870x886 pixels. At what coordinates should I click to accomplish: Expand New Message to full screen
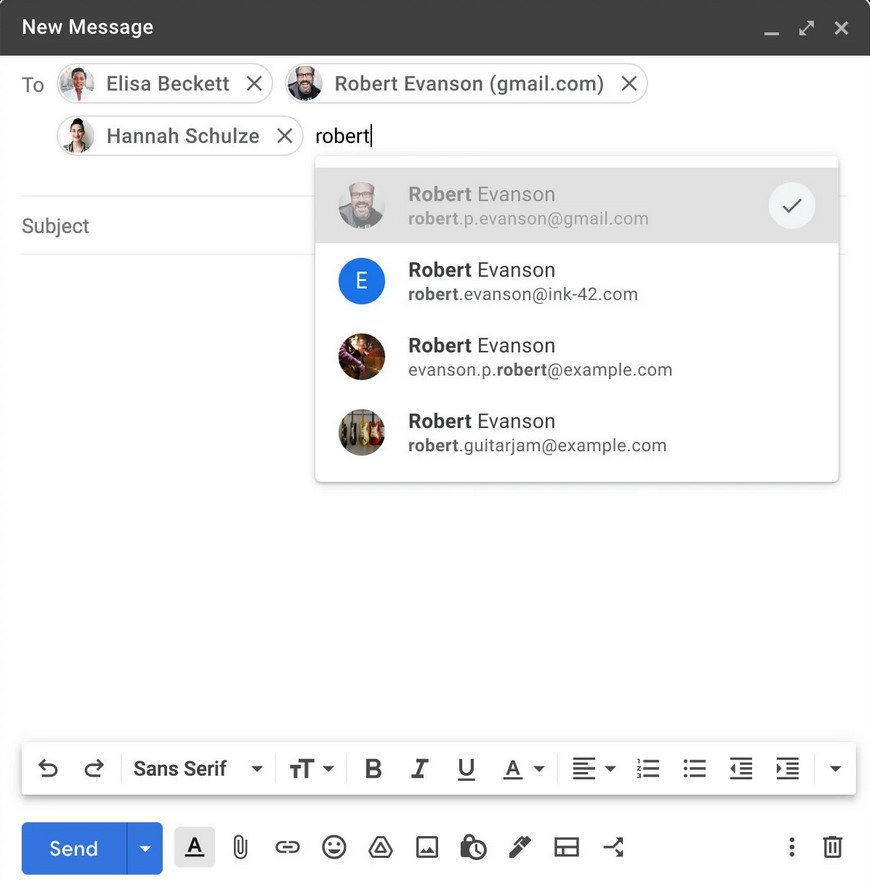click(807, 28)
